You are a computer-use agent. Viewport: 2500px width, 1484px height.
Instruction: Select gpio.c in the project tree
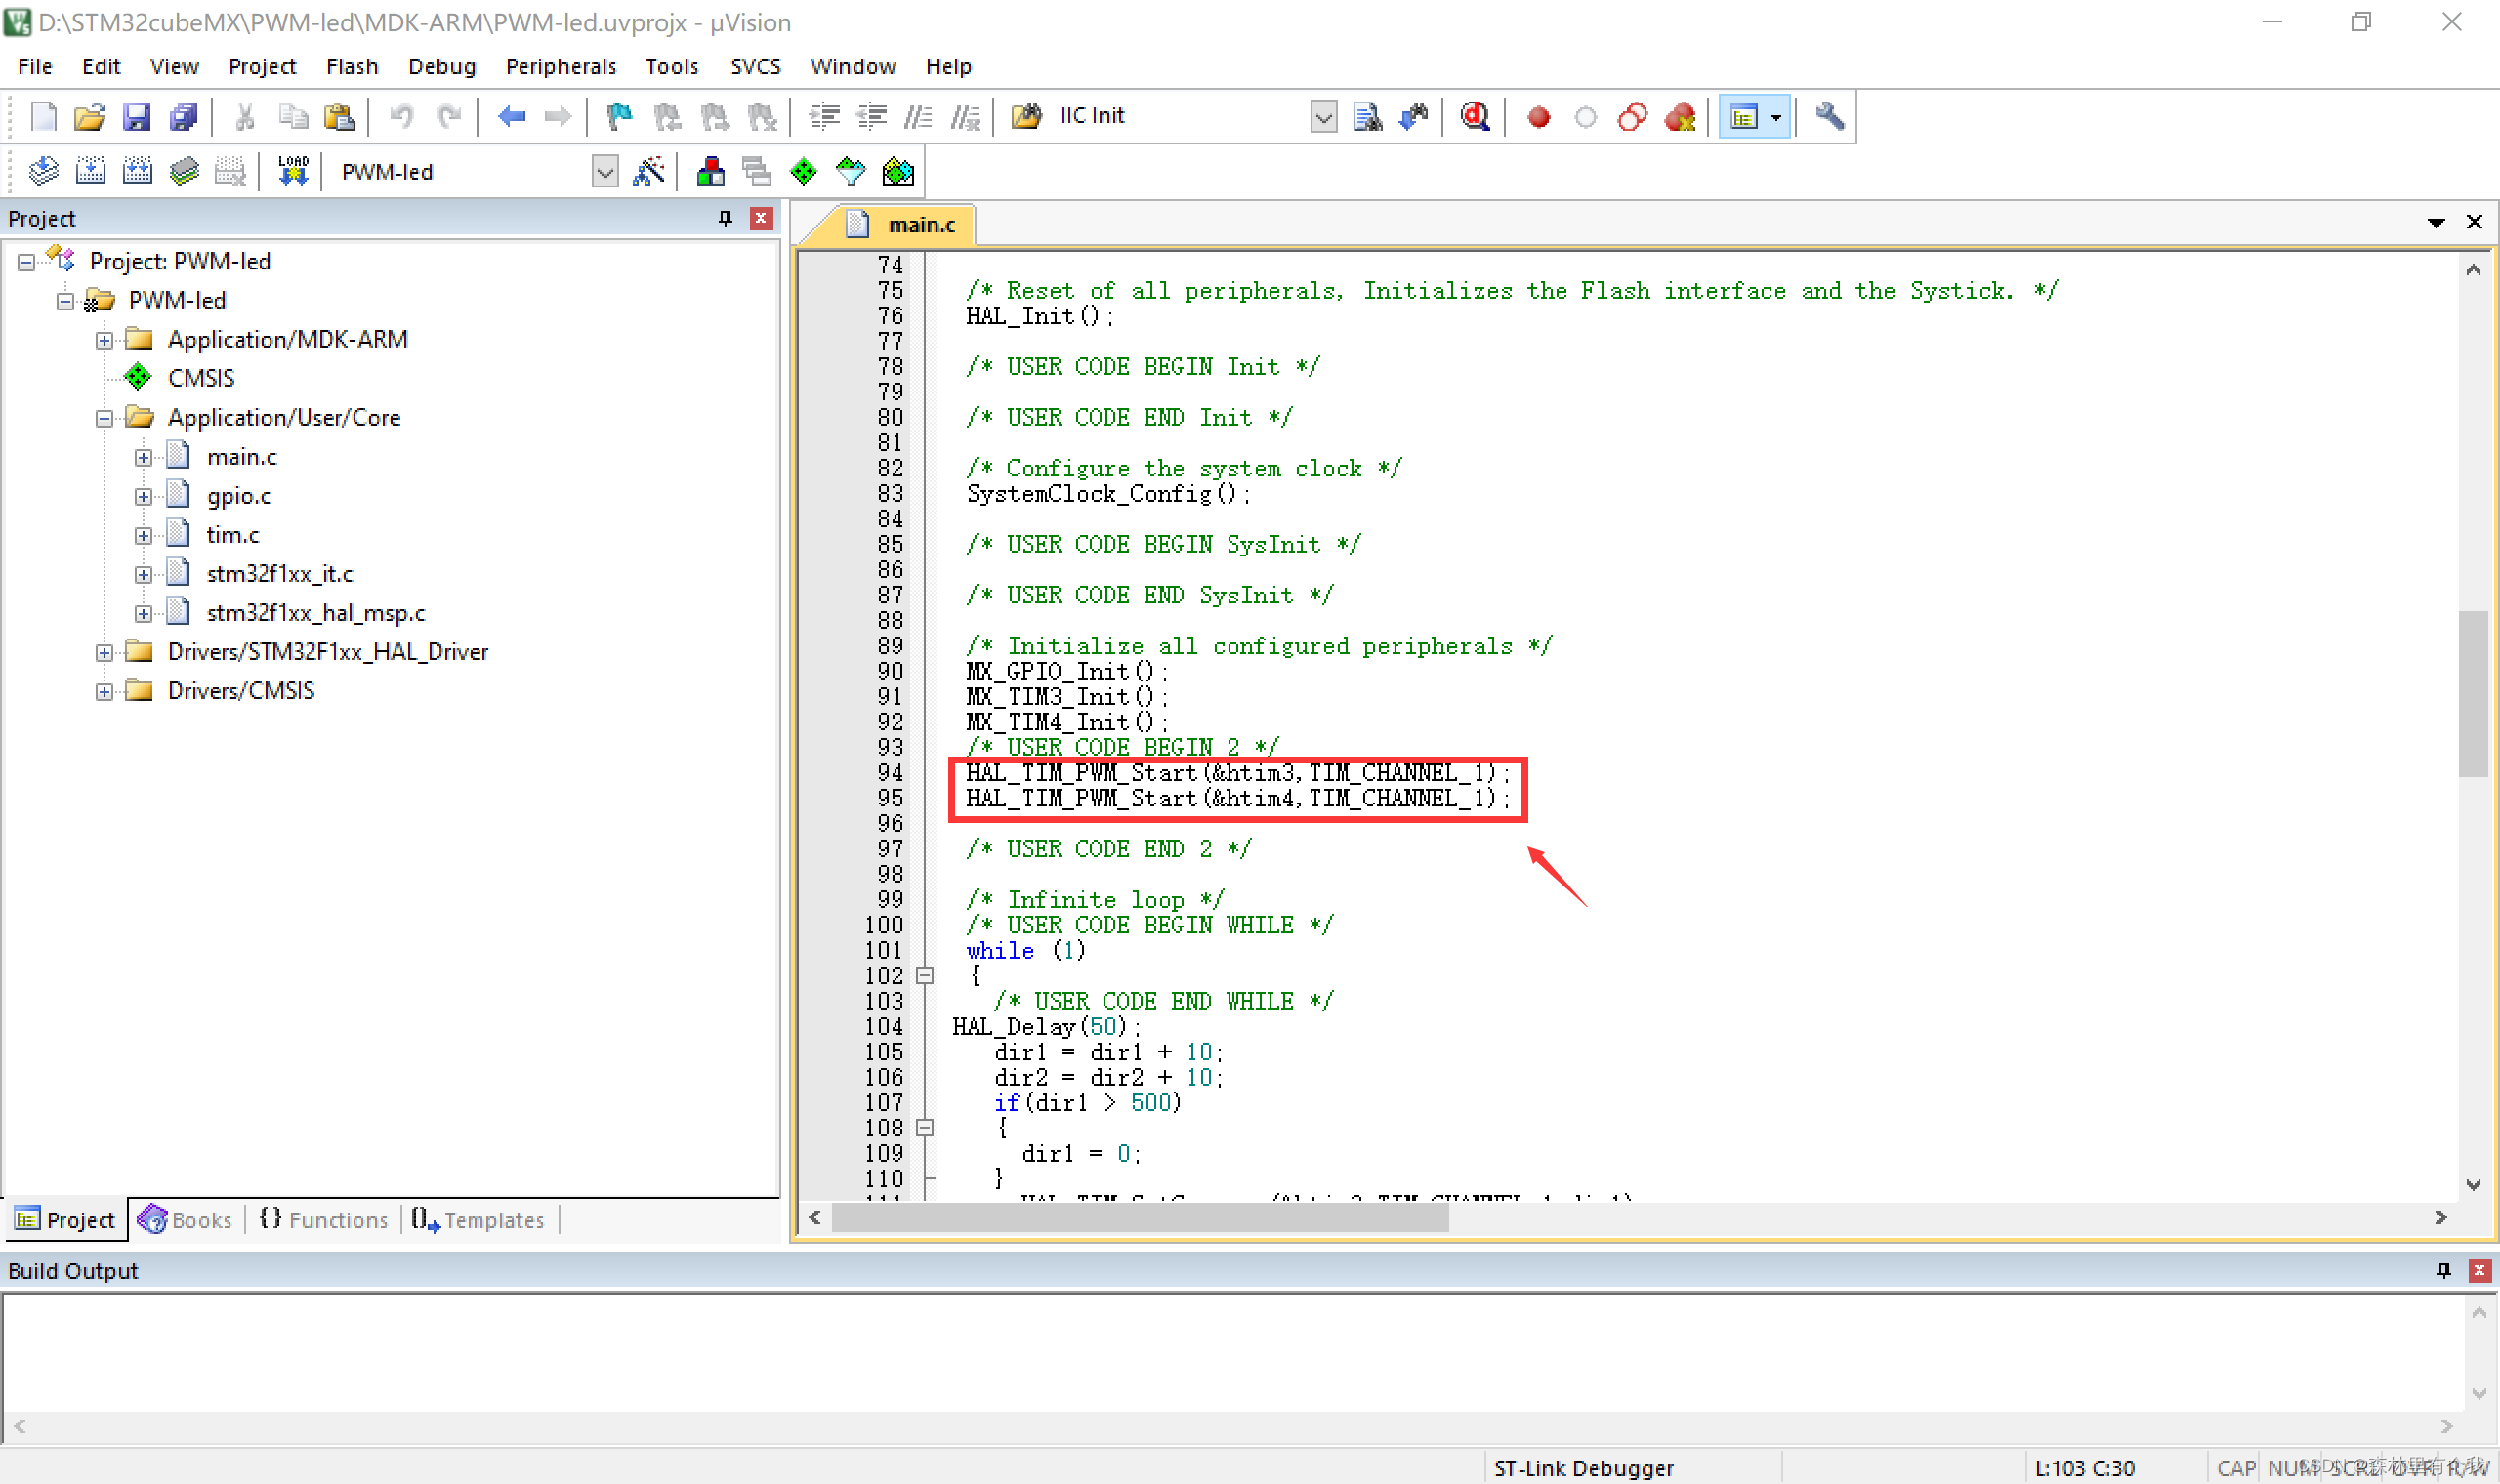pyautogui.click(x=238, y=496)
